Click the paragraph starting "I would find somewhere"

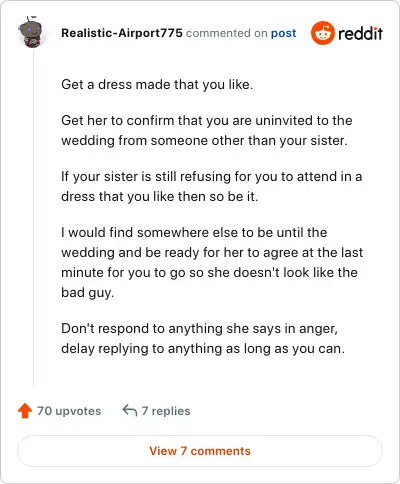(x=212, y=262)
